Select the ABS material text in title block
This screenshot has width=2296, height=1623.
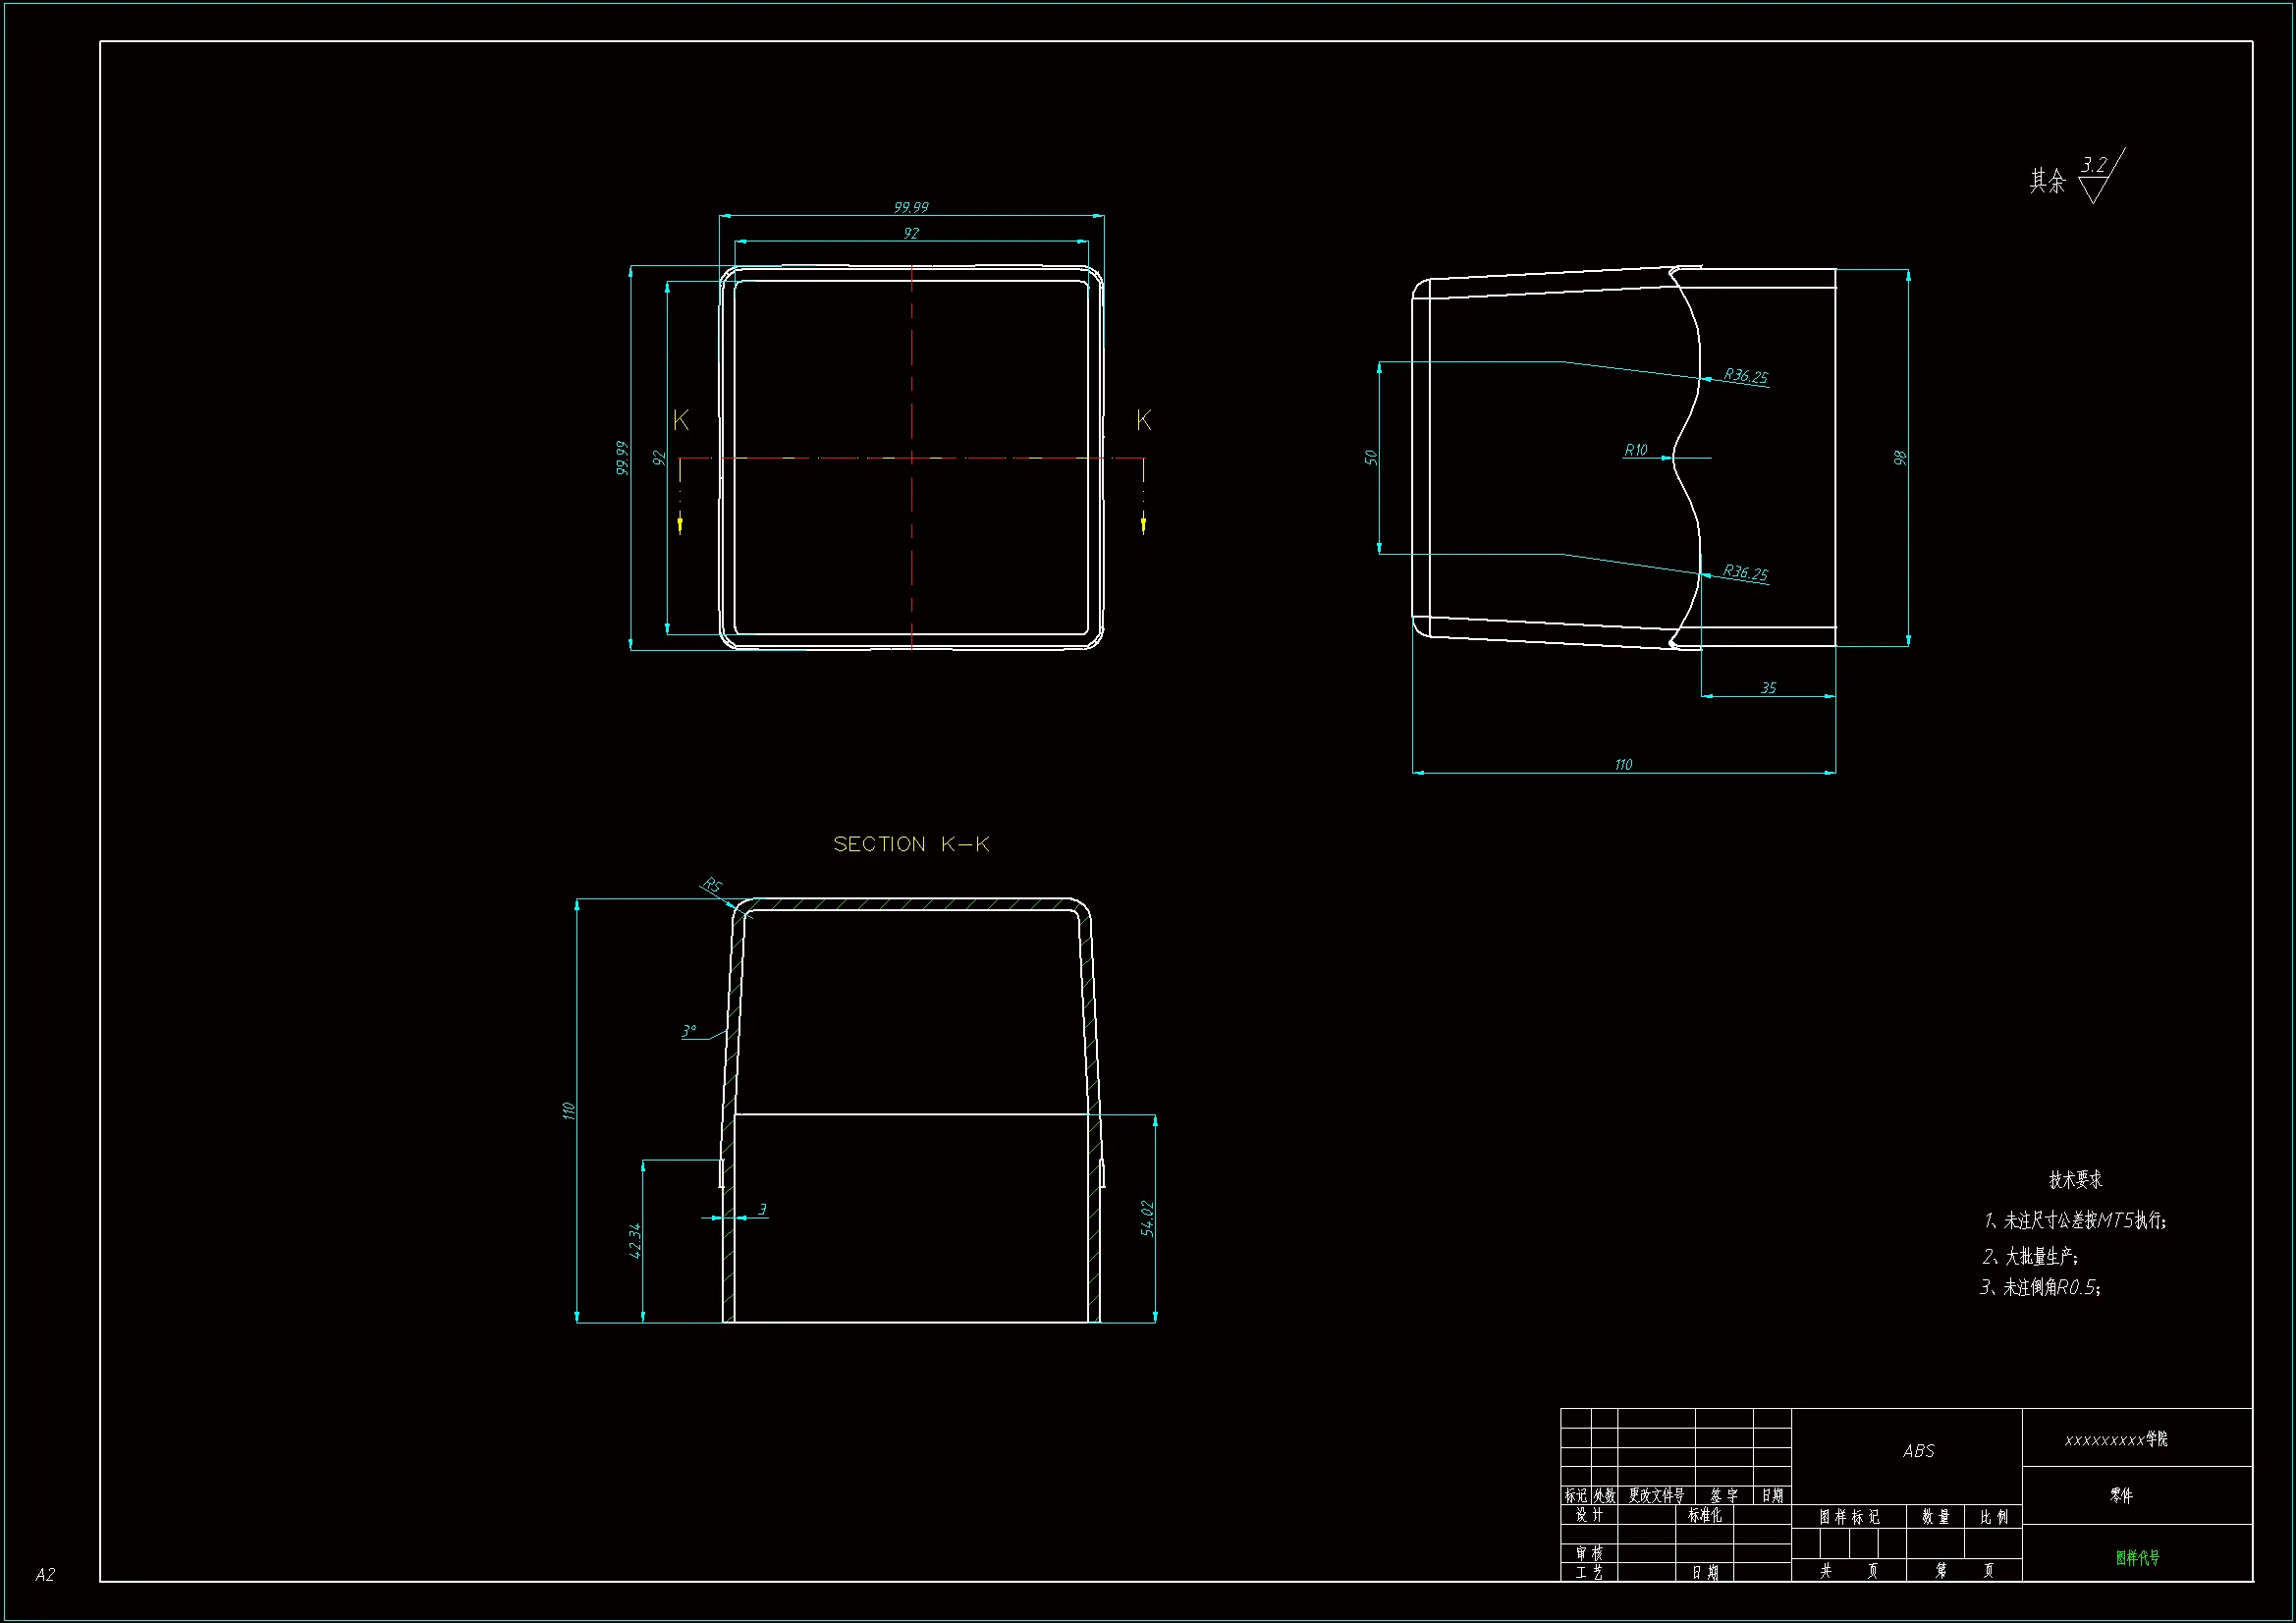click(1918, 1450)
